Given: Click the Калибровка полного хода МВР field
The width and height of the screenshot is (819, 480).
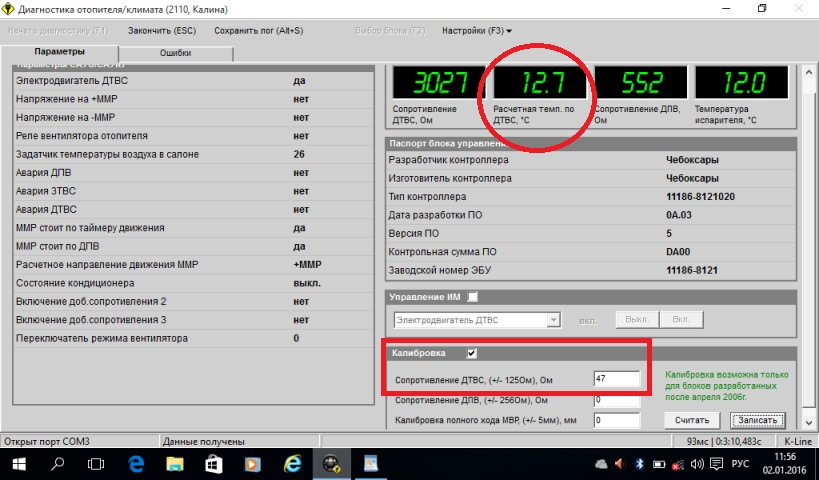Looking at the screenshot, I should pyautogui.click(x=616, y=420).
